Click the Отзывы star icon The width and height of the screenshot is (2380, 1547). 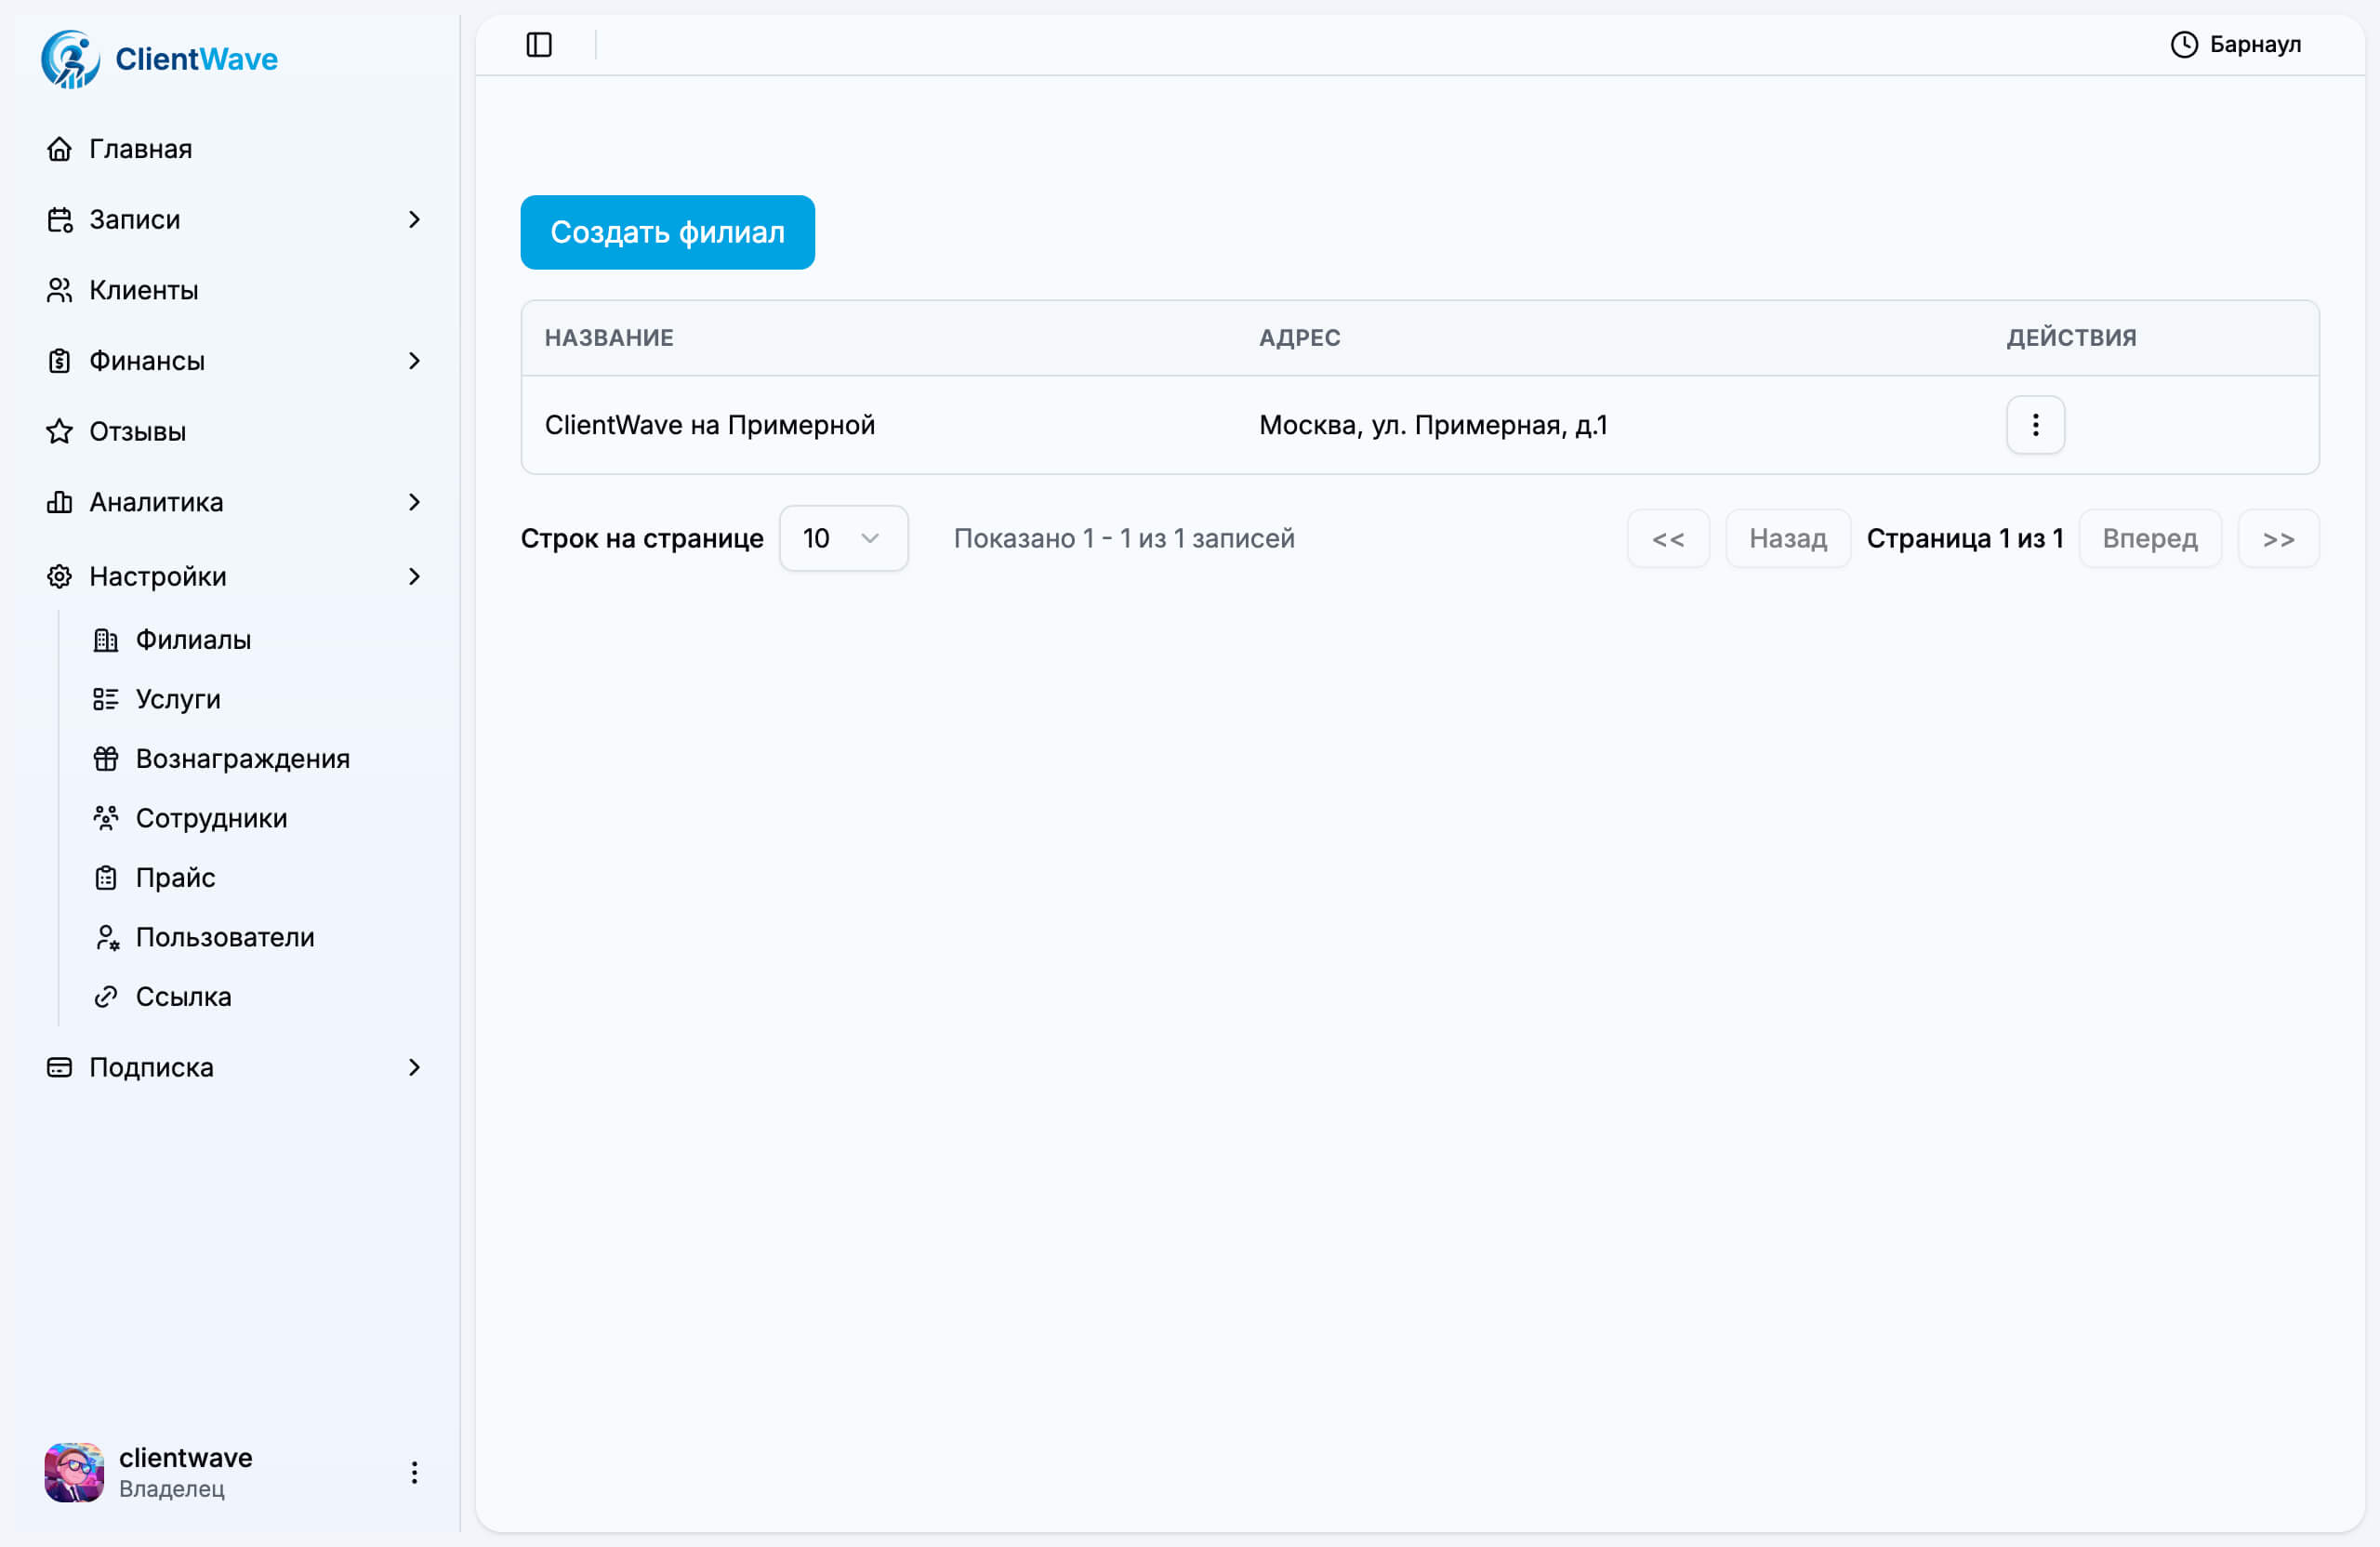[60, 432]
